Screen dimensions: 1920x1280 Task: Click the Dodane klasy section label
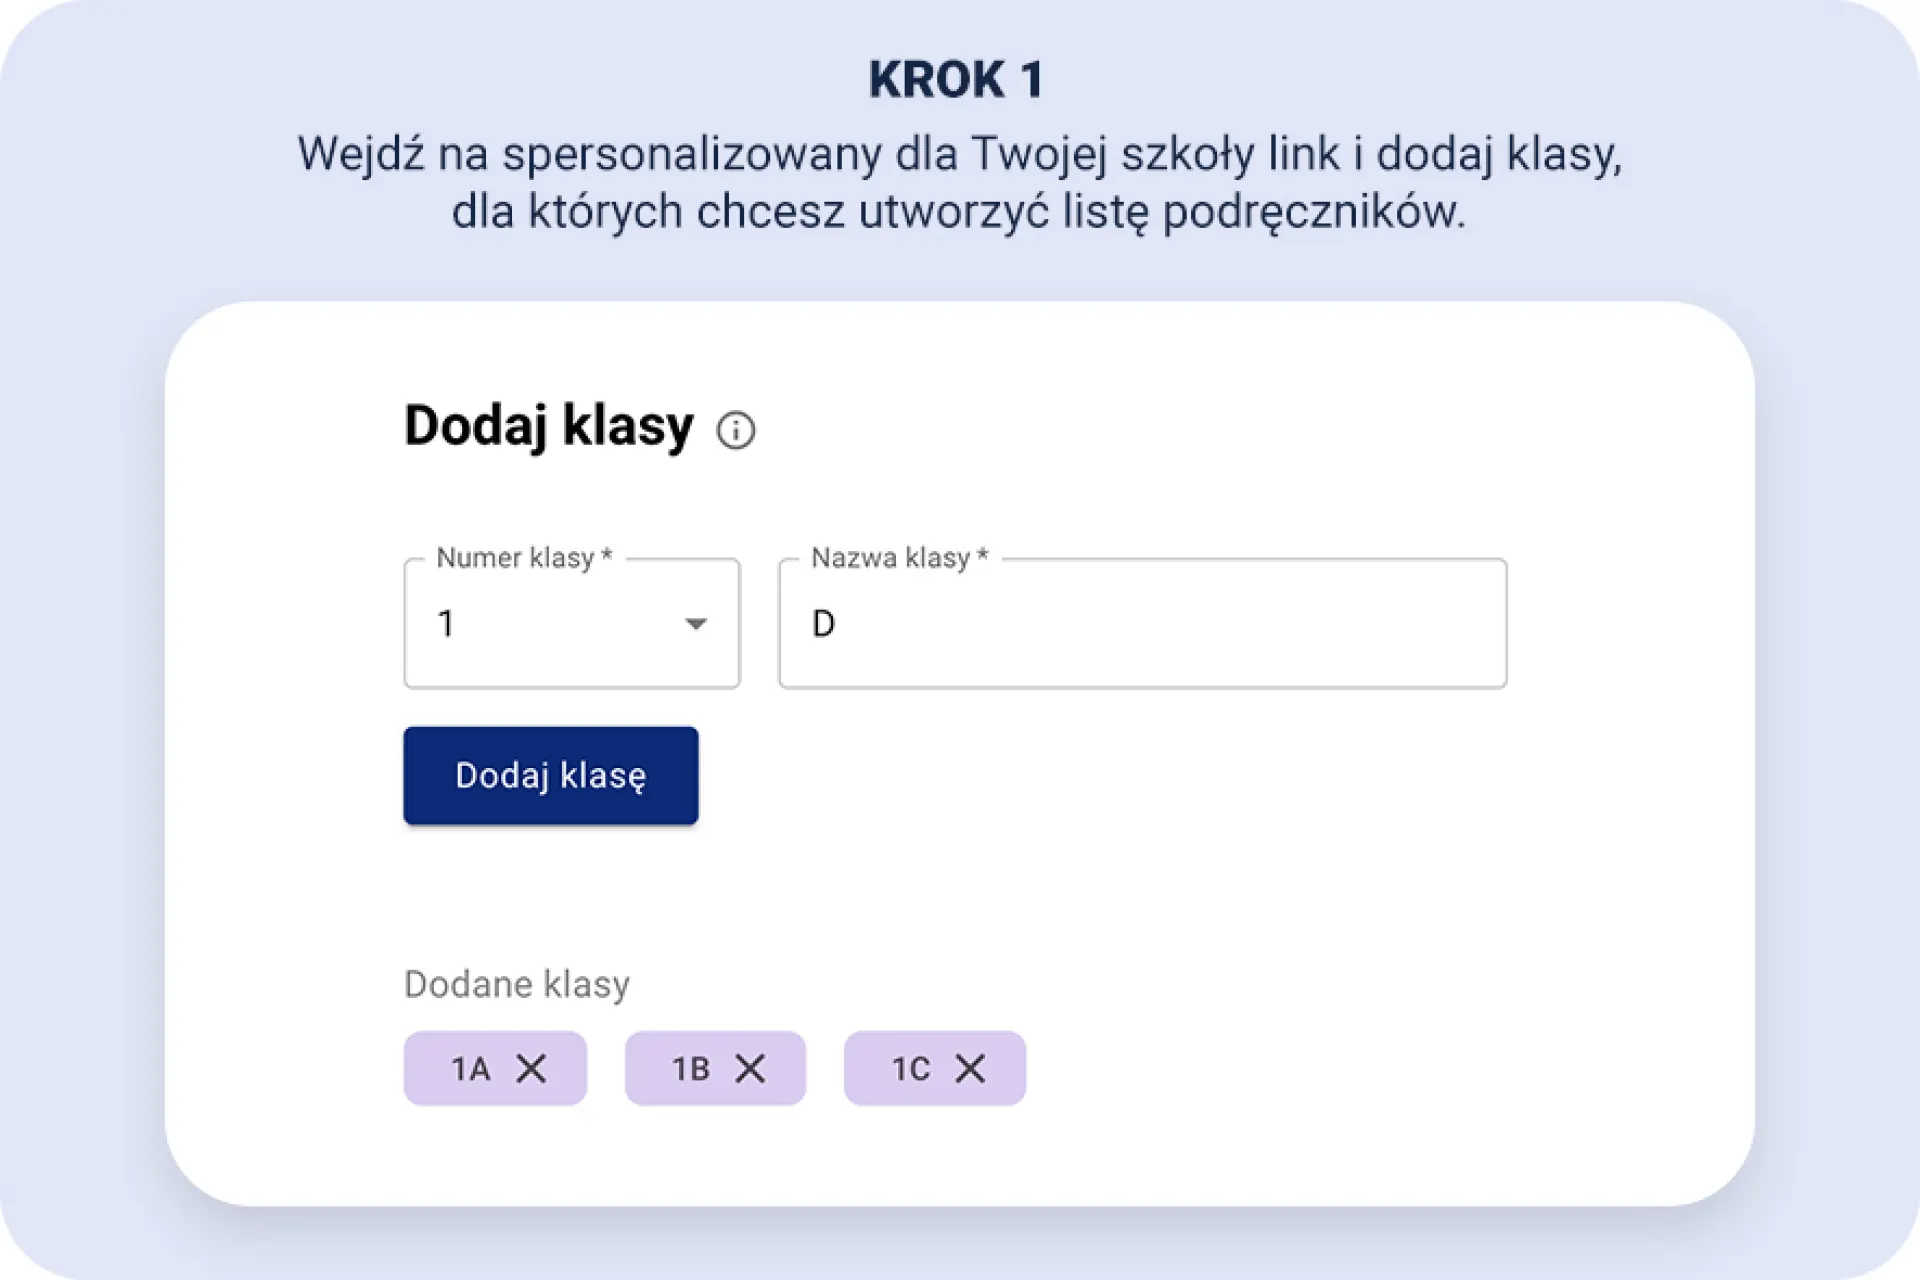click(x=516, y=984)
